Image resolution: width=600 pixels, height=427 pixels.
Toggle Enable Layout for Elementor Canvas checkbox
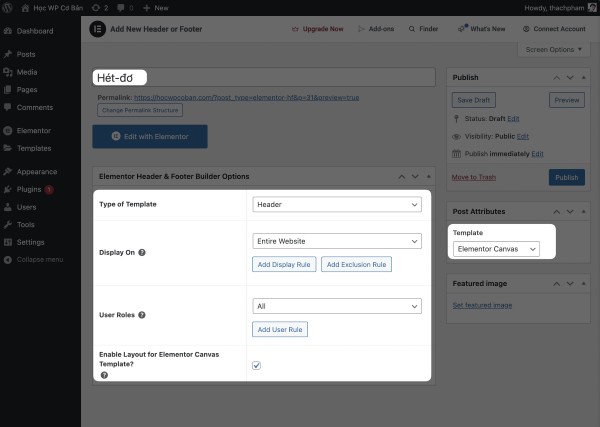click(256, 366)
